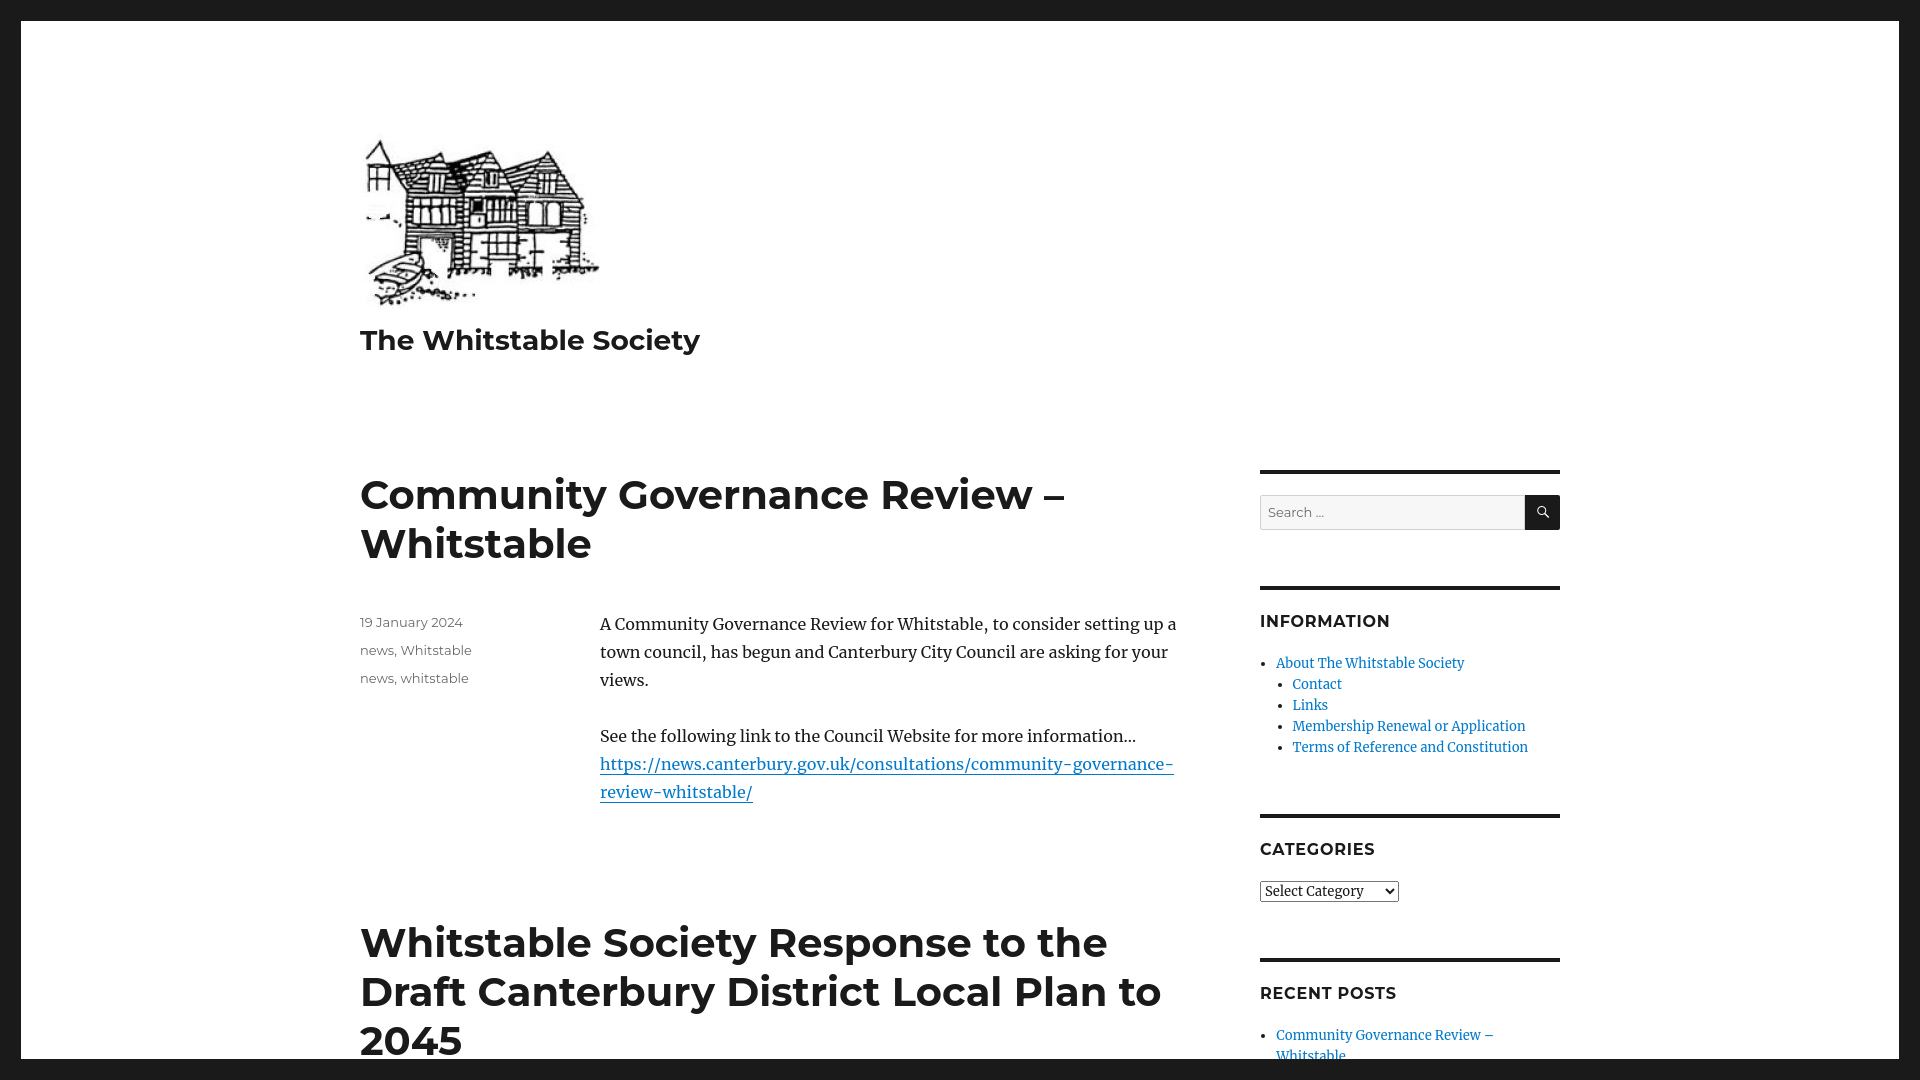The width and height of the screenshot is (1920, 1080).
Task: Open Community Governance Review – Whitstable post heading
Action: [712, 519]
